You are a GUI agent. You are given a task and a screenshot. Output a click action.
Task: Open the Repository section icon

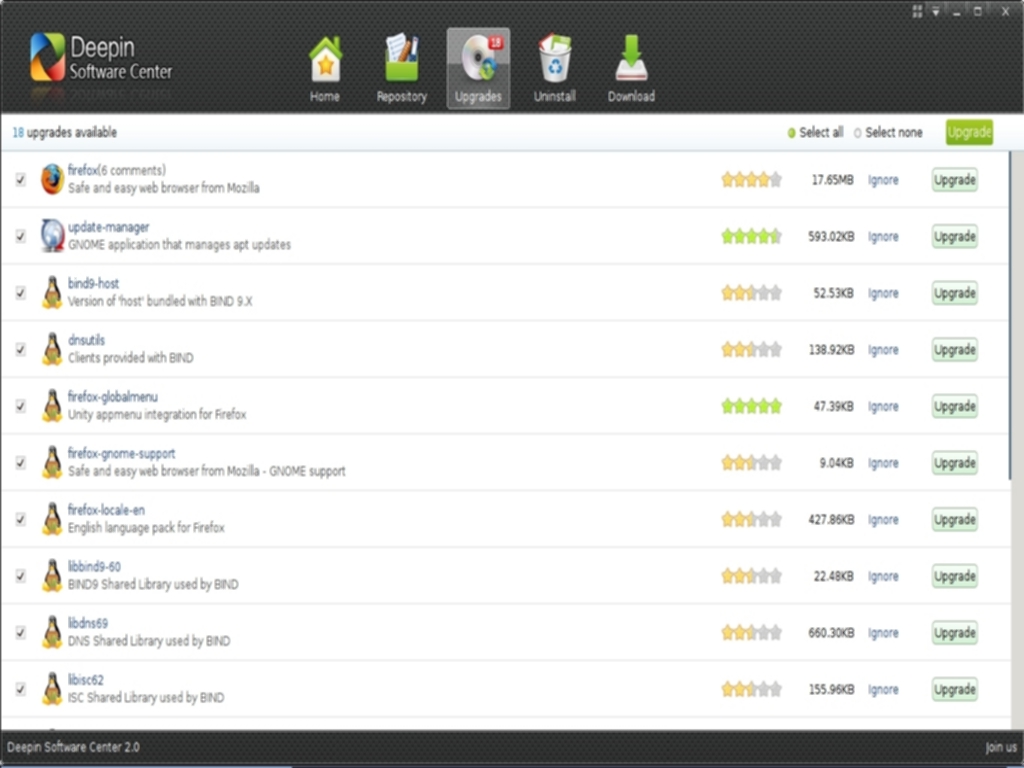(401, 62)
